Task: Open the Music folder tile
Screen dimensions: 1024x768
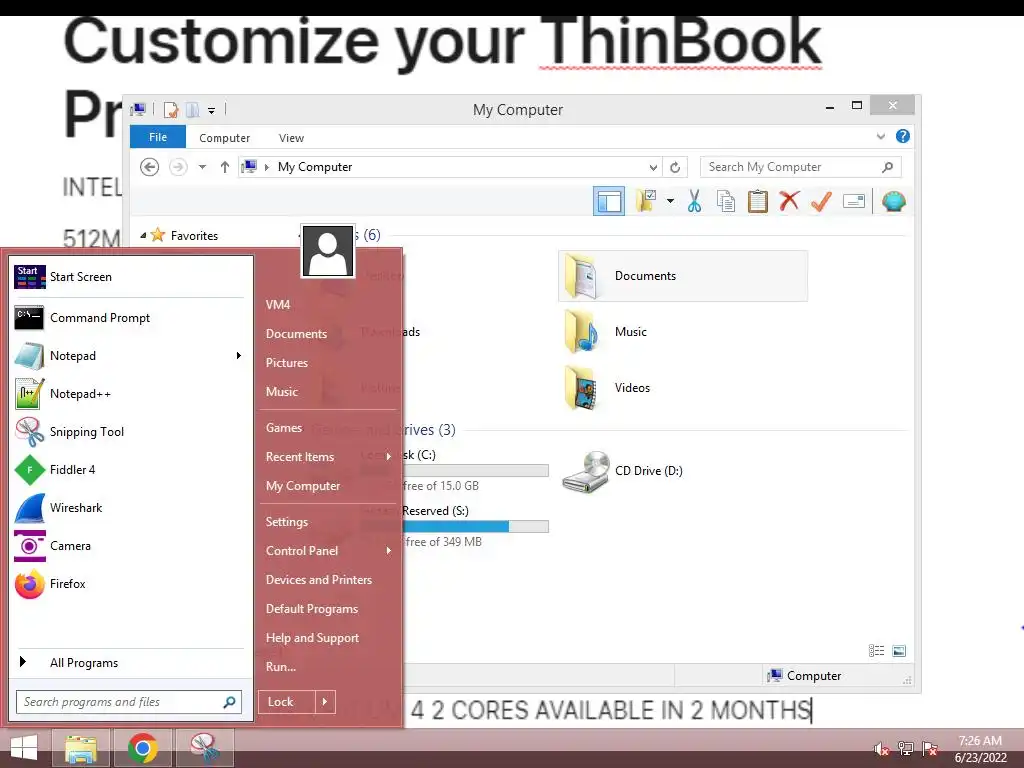Action: click(x=683, y=332)
